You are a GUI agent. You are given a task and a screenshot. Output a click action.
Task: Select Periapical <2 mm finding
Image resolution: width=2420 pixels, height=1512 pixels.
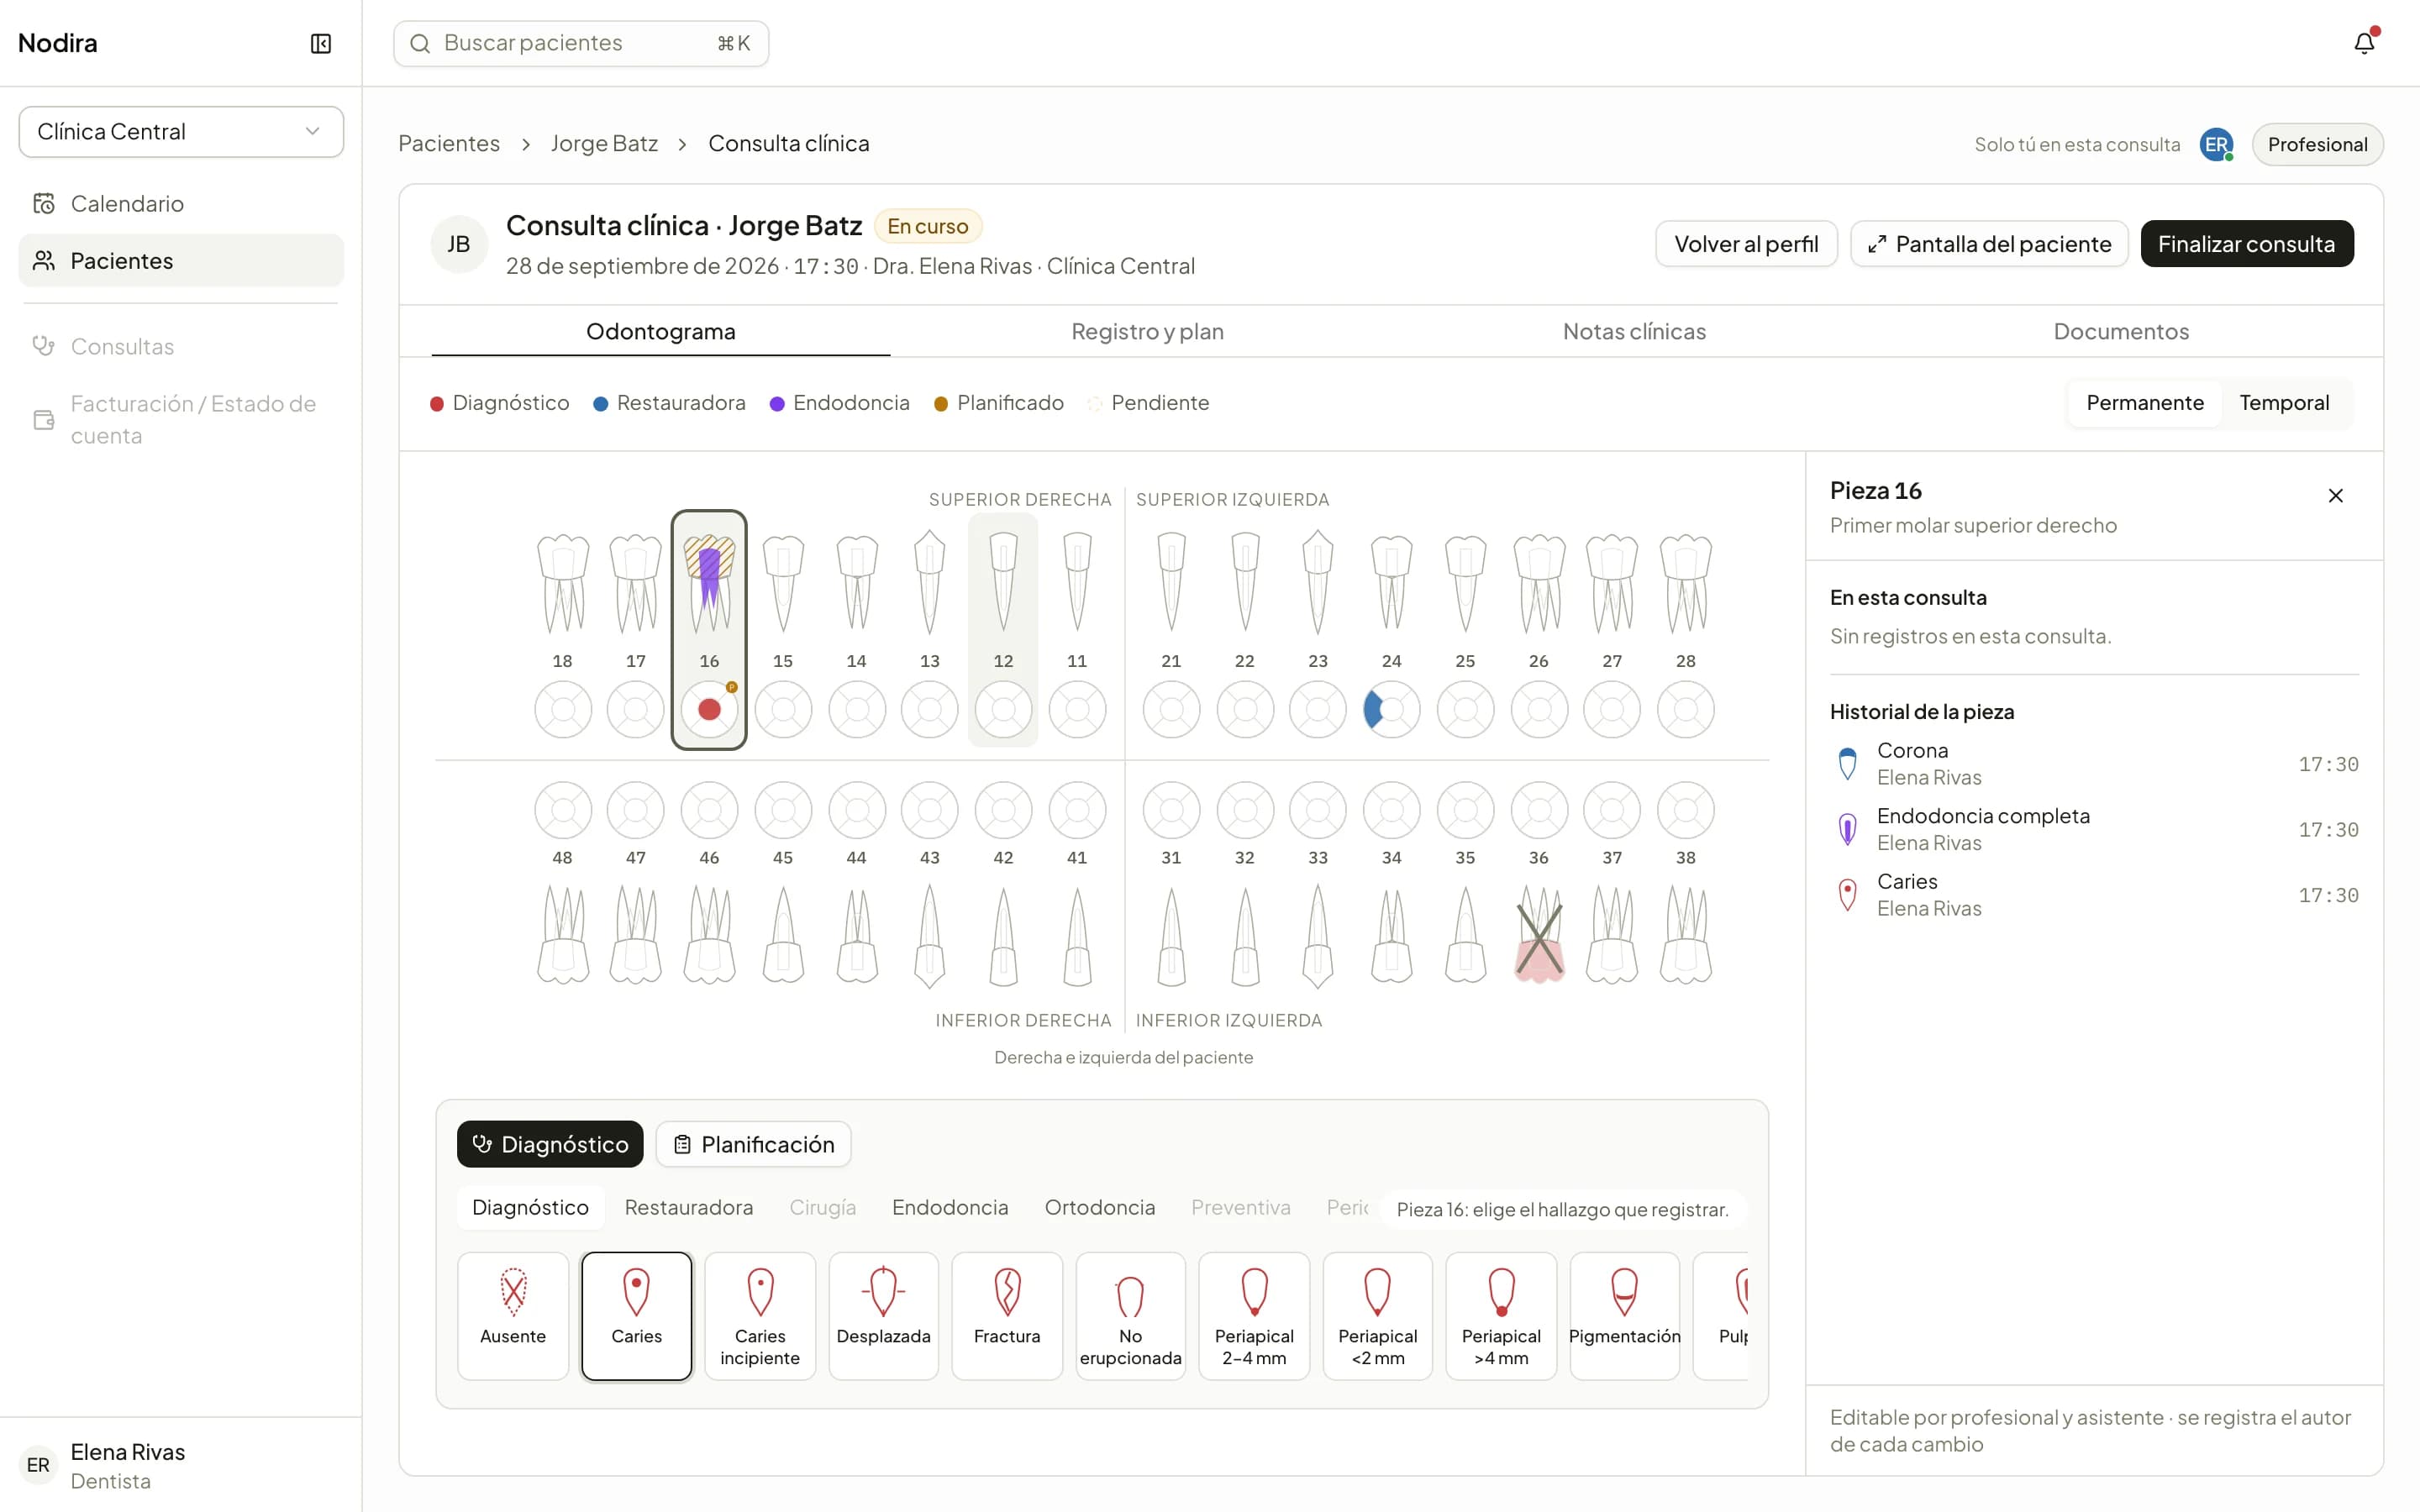(x=1378, y=1316)
